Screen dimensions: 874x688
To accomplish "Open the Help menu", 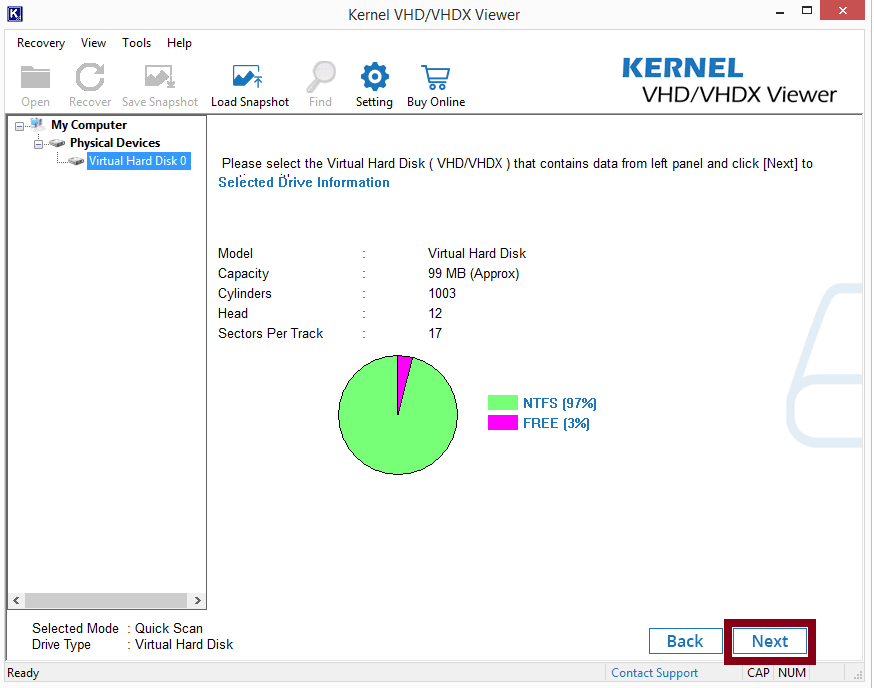I will (179, 43).
